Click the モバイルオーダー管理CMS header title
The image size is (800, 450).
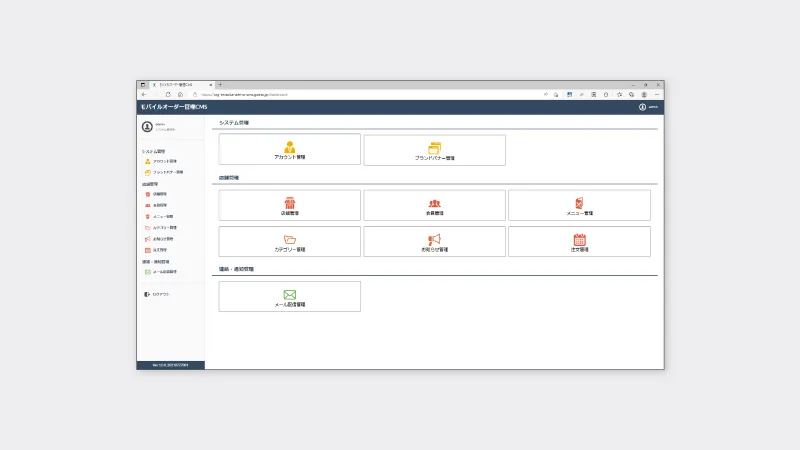[x=173, y=107]
